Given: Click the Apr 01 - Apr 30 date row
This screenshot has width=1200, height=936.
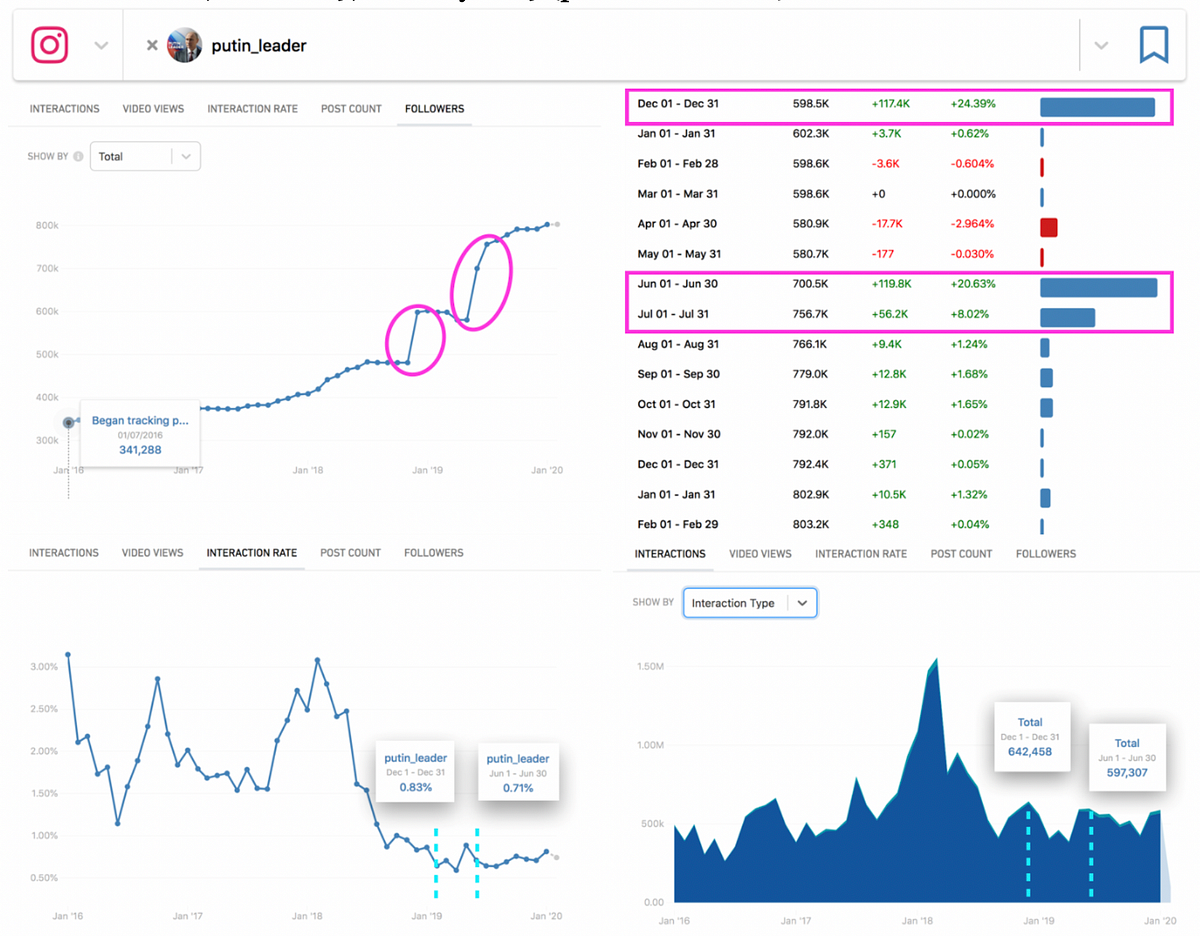Looking at the screenshot, I should pyautogui.click(x=678, y=224).
